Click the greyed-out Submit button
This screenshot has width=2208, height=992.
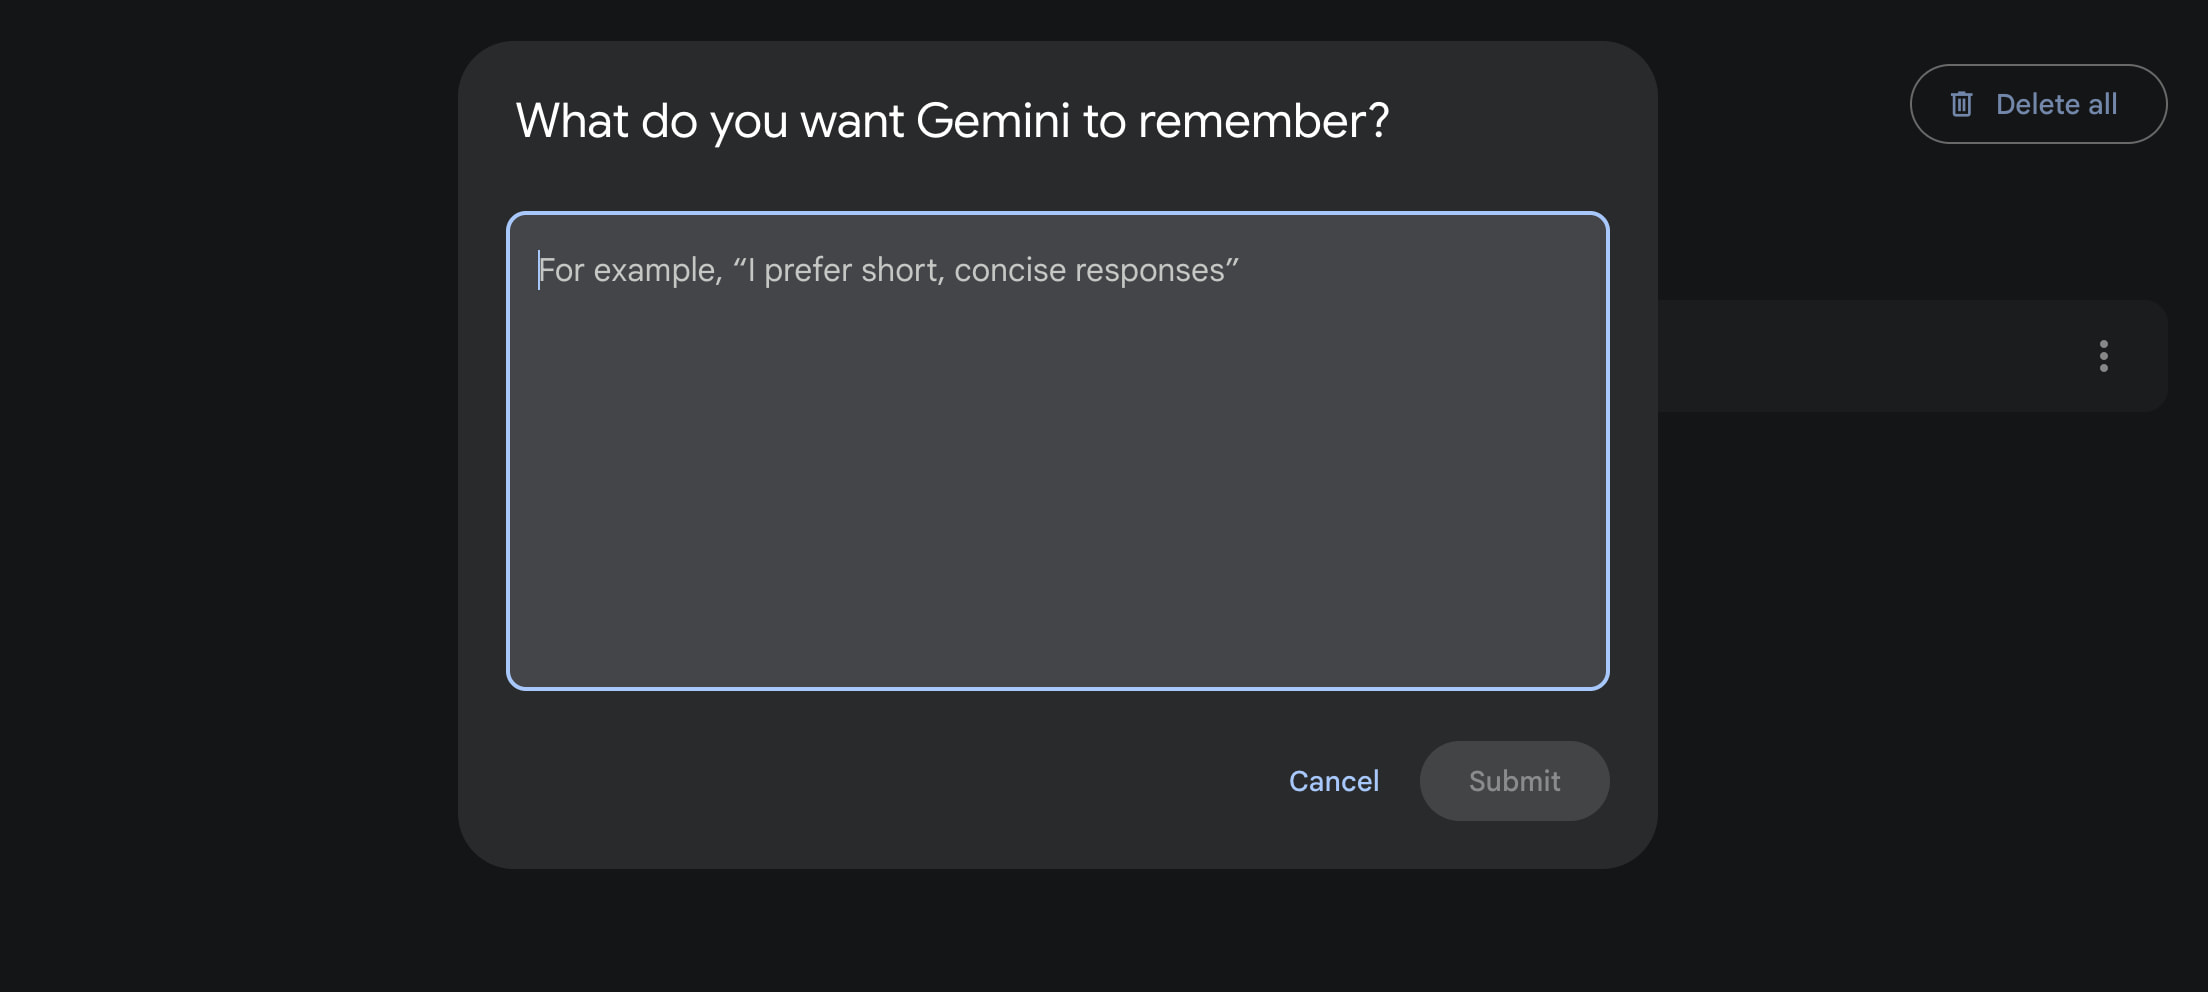tap(1513, 781)
